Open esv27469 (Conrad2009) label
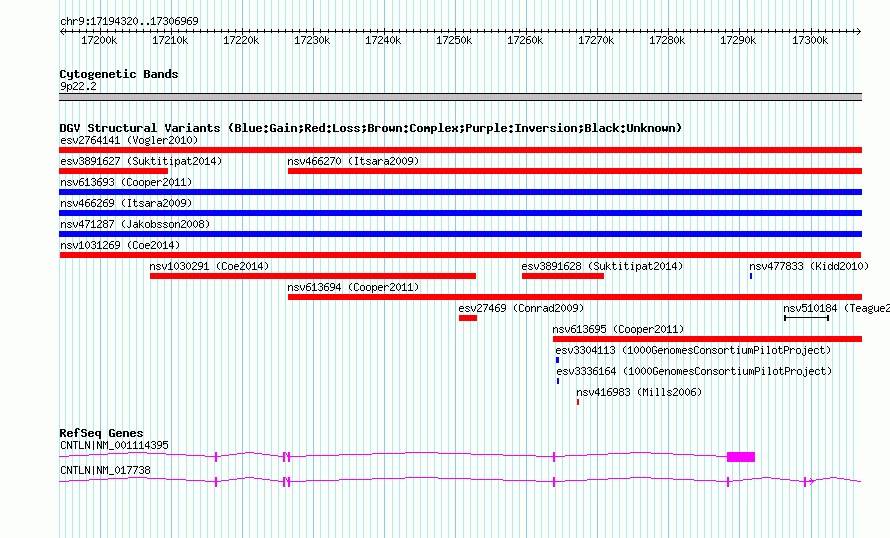This screenshot has height=538, width=890. pyautogui.click(x=521, y=308)
